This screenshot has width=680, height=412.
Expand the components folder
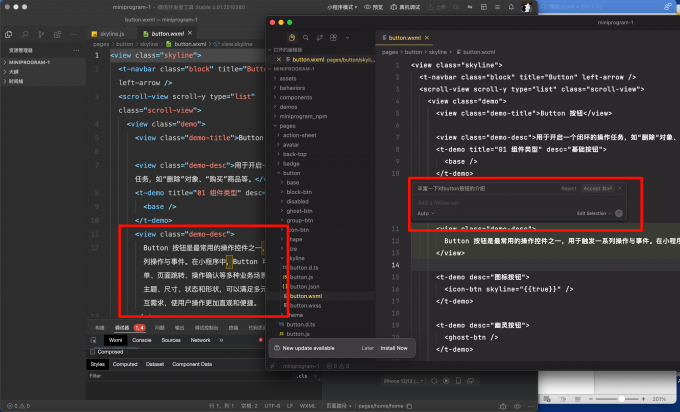click(296, 98)
